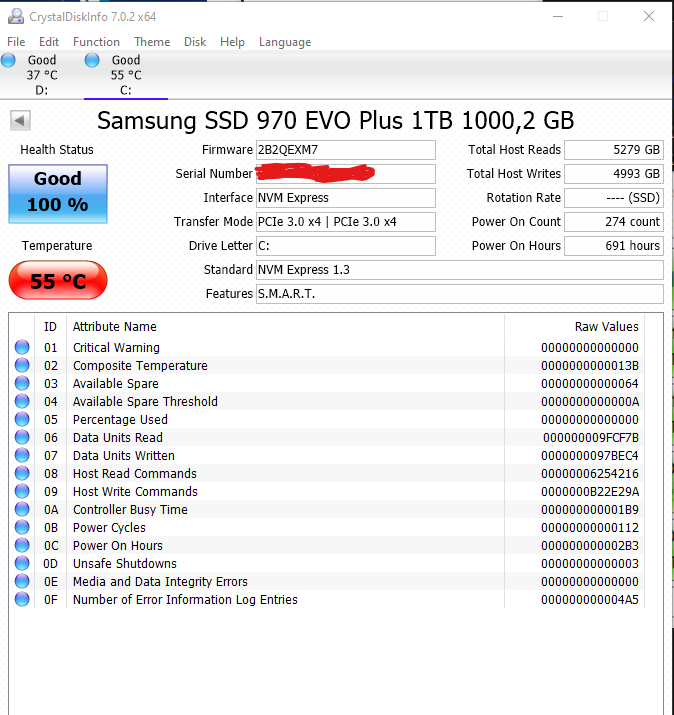
Task: Click the Features field S.M.A.R.T.
Action: pyautogui.click(x=460, y=294)
